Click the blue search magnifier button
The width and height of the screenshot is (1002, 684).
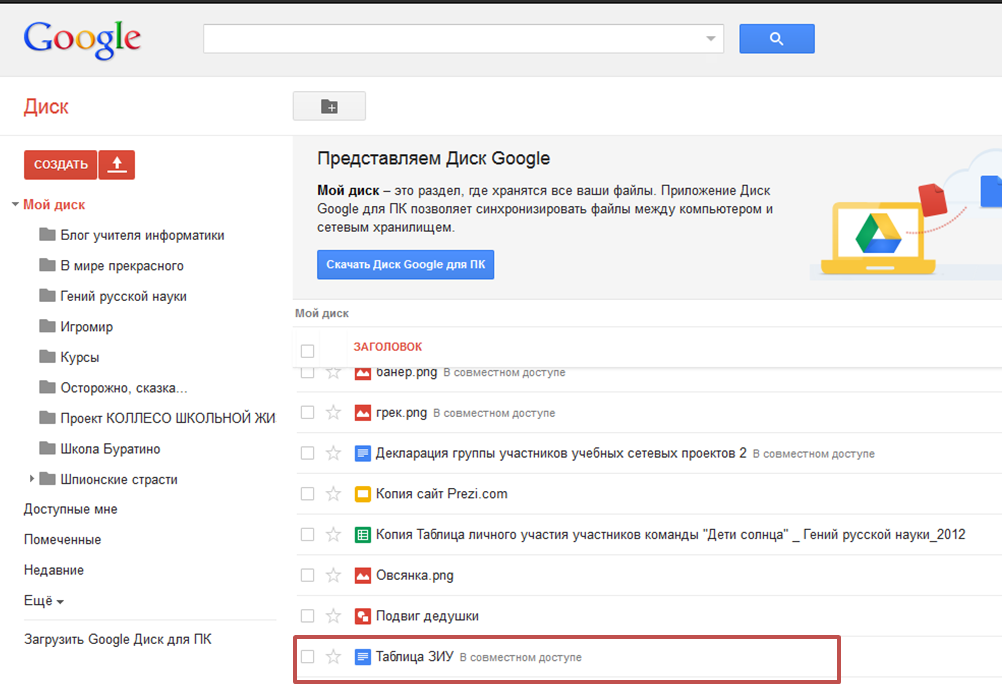click(x=776, y=39)
